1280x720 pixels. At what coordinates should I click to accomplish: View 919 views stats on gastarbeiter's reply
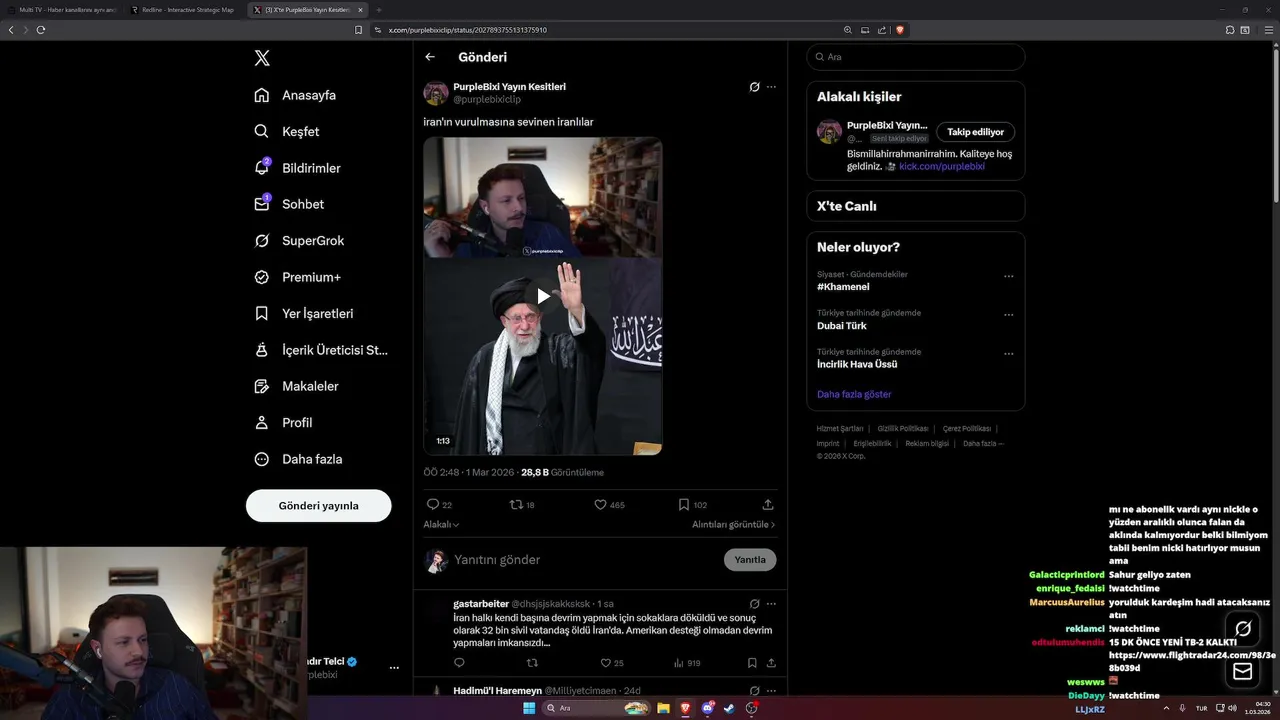(686, 663)
